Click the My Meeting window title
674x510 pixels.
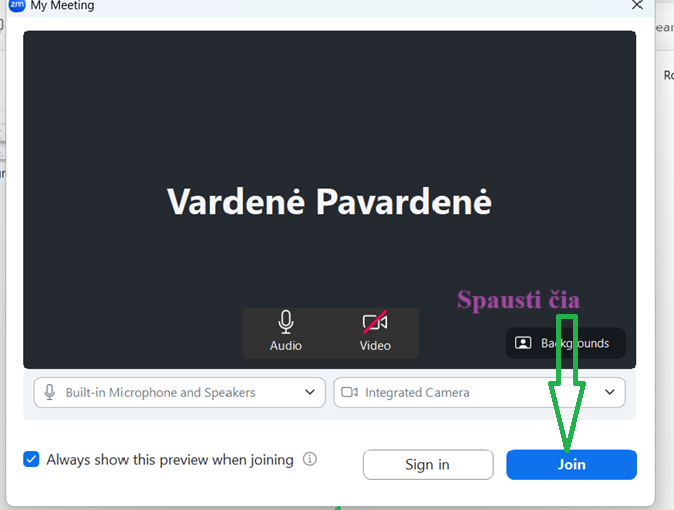pos(62,6)
